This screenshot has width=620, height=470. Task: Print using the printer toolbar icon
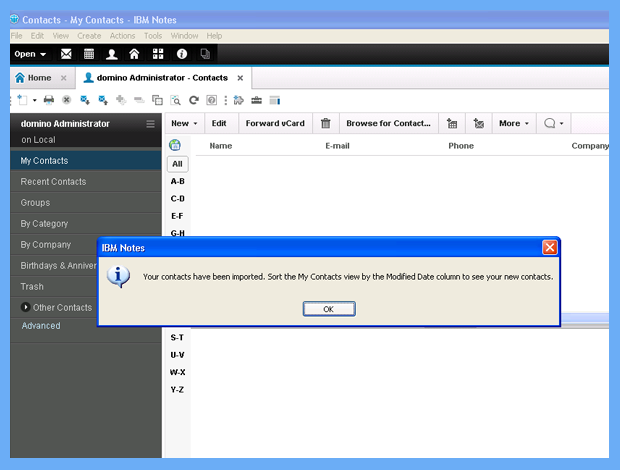coord(49,100)
